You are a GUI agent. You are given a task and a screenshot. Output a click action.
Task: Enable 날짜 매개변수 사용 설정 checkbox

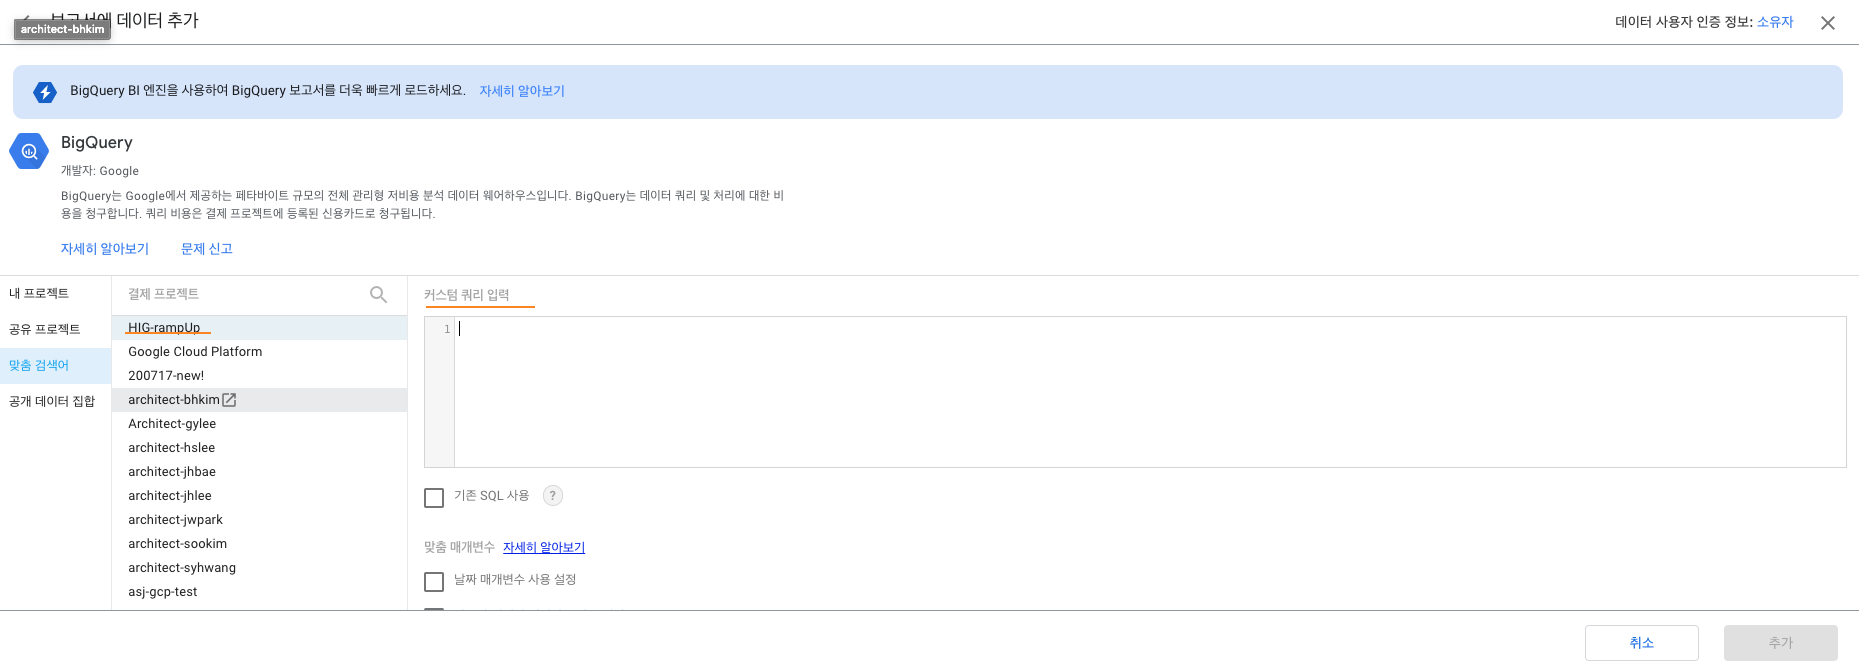click(434, 581)
